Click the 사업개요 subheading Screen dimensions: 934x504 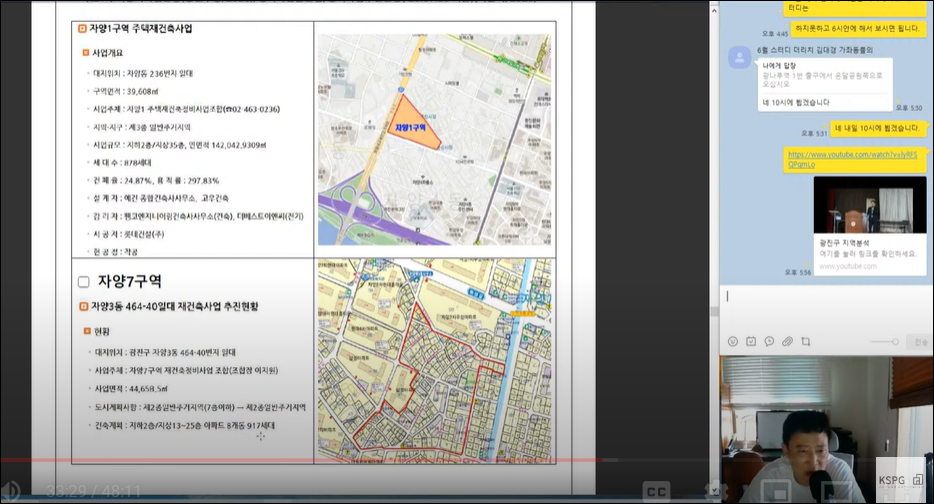tap(107, 53)
